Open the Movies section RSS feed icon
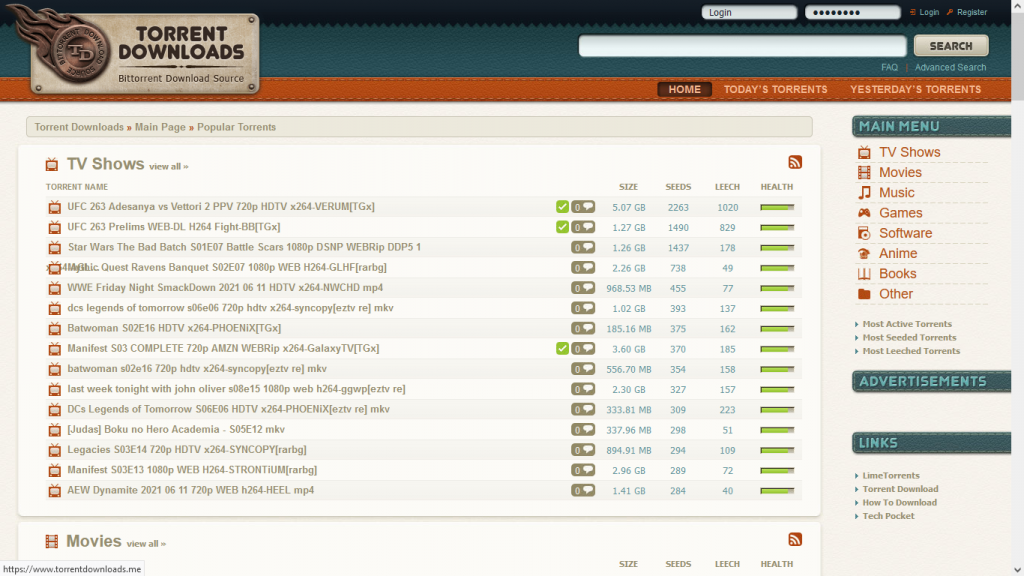Viewport: 1024px width, 576px height. [x=795, y=539]
